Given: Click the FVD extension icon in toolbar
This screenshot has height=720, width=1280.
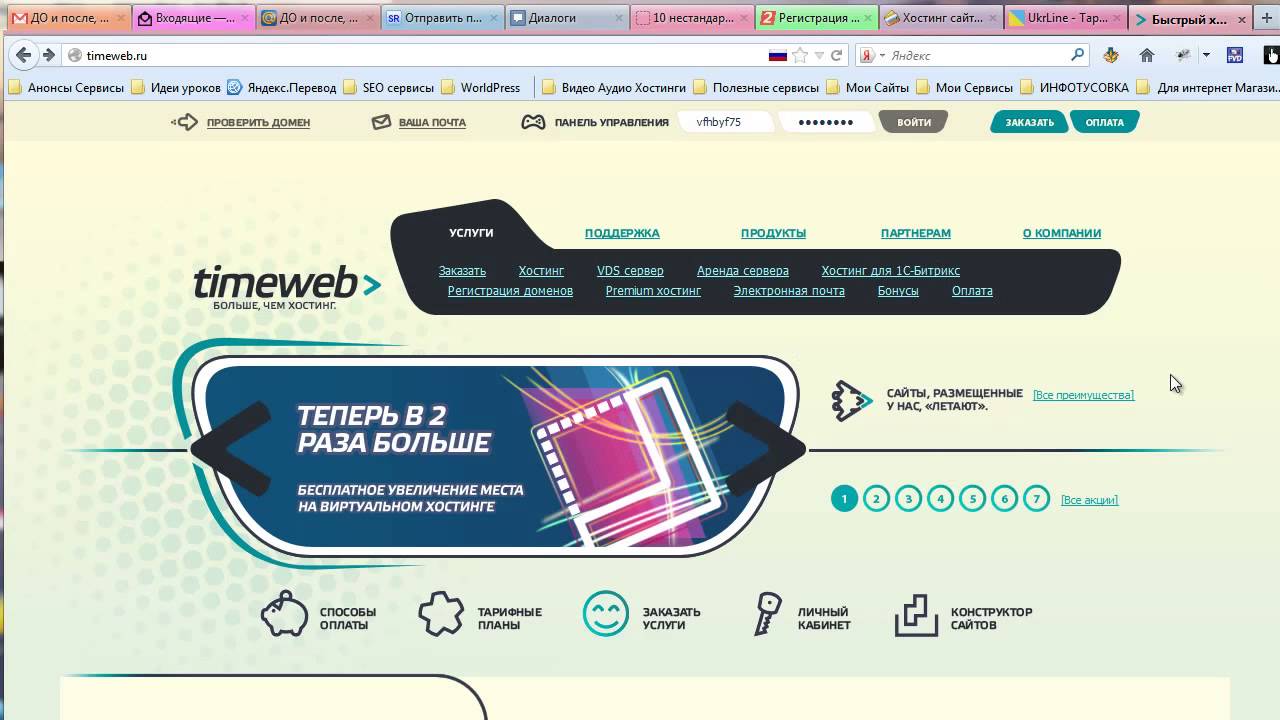Looking at the screenshot, I should pos(1235,56).
